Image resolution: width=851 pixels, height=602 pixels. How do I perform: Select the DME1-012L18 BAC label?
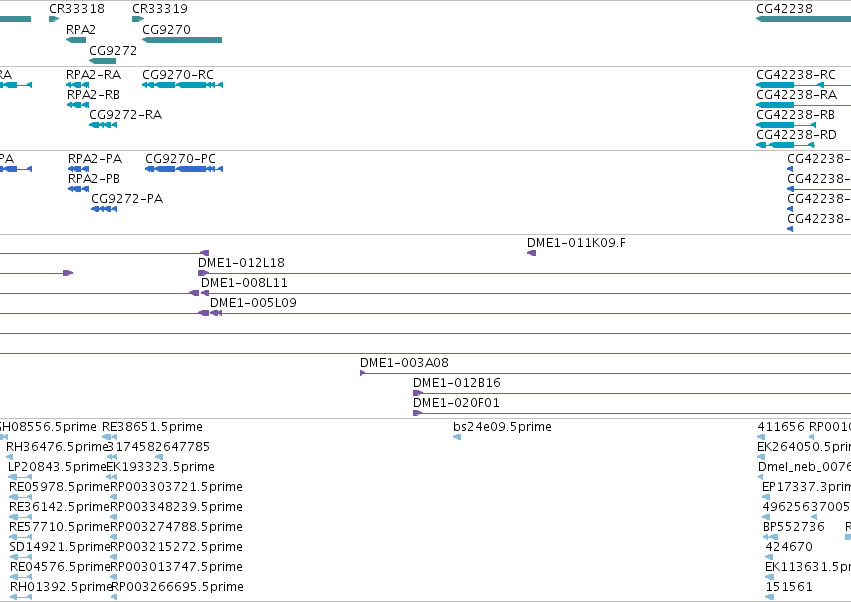click(x=242, y=263)
